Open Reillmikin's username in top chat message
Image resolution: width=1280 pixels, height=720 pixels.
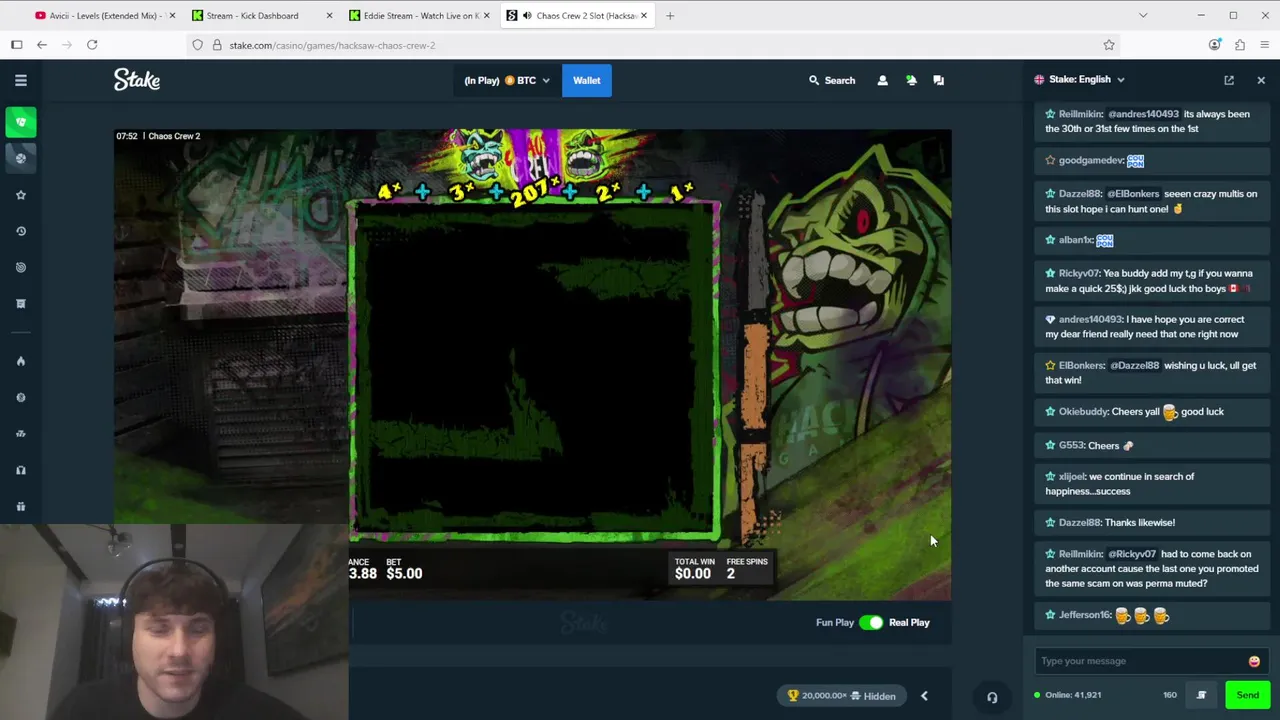click(1081, 114)
